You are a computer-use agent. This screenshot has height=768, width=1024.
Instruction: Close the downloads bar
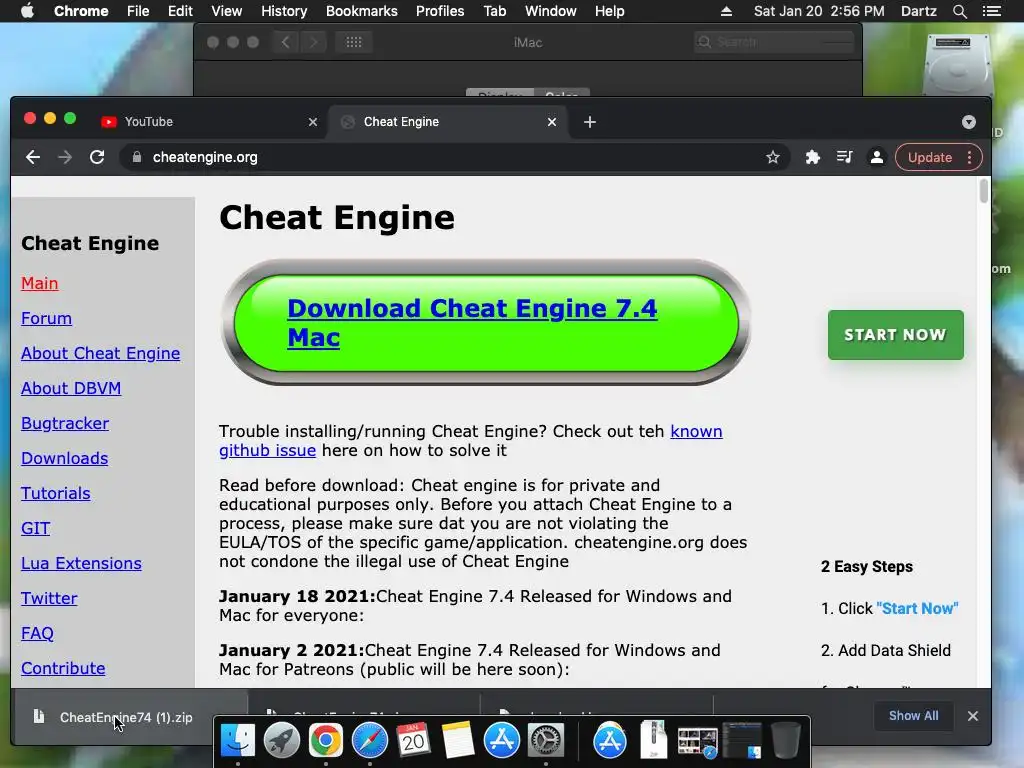(x=972, y=716)
